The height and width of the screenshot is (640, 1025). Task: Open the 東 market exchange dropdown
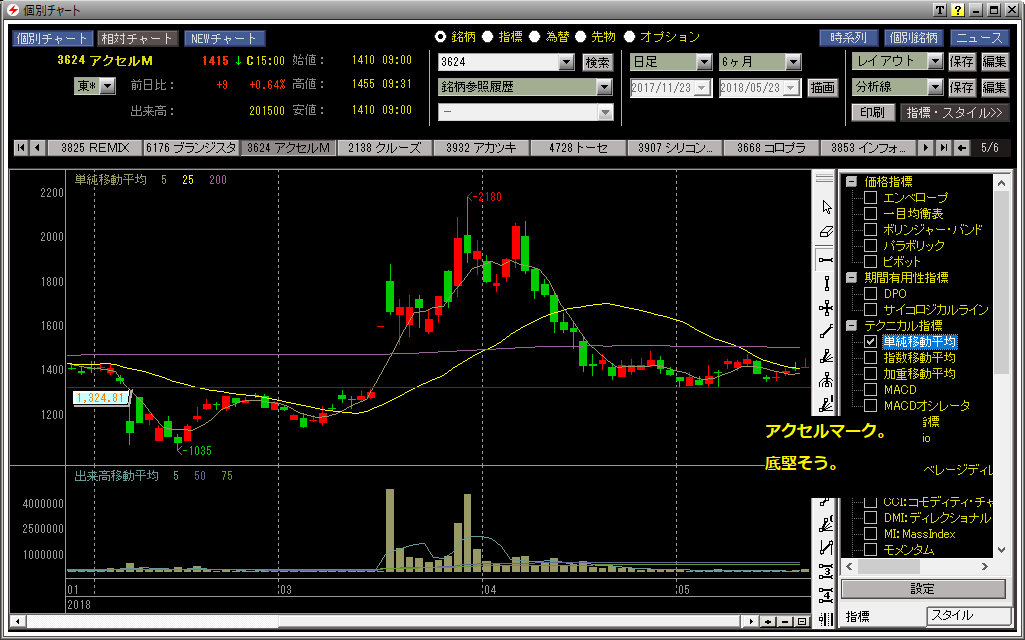(108, 86)
